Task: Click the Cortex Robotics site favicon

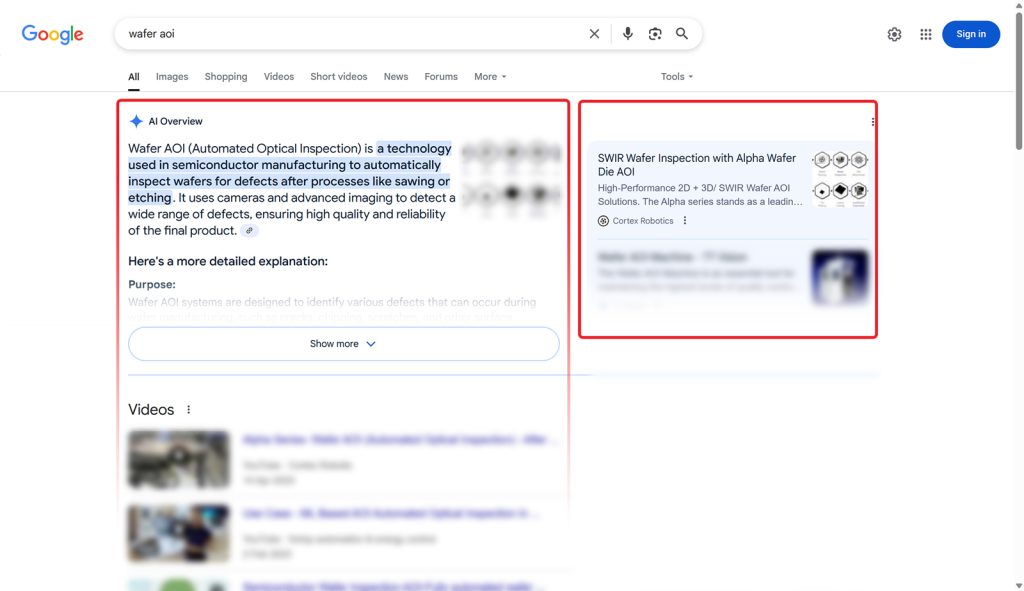Action: coord(603,221)
